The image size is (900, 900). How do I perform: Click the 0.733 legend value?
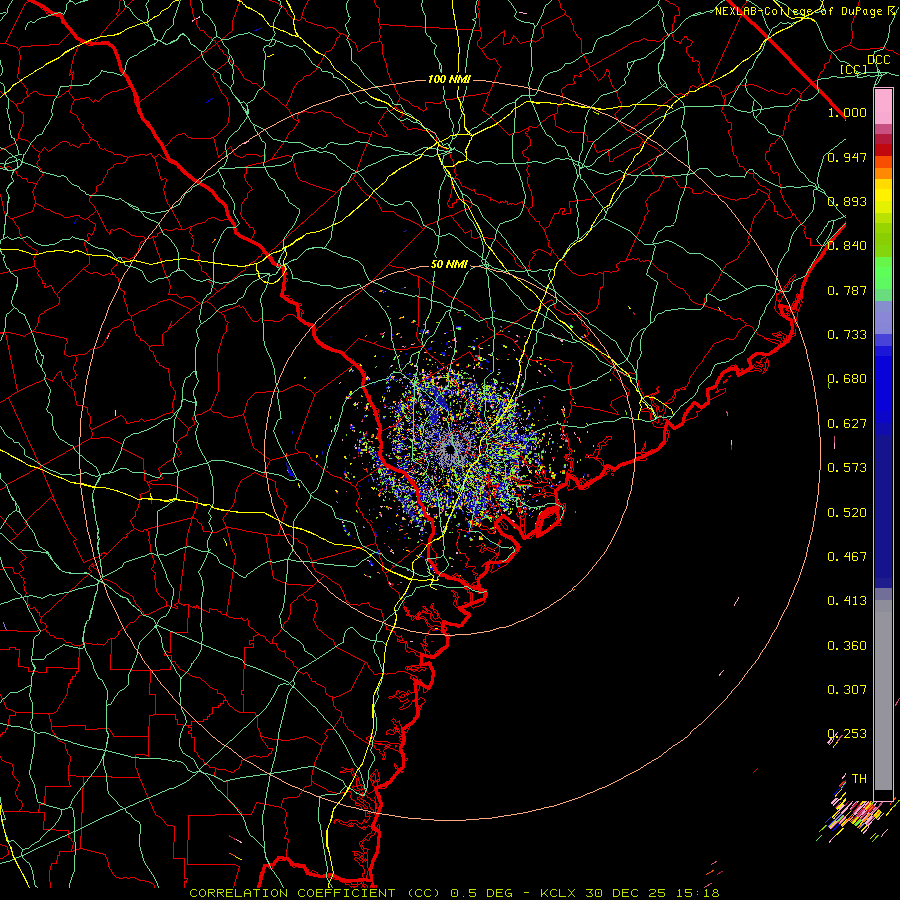tap(847, 335)
